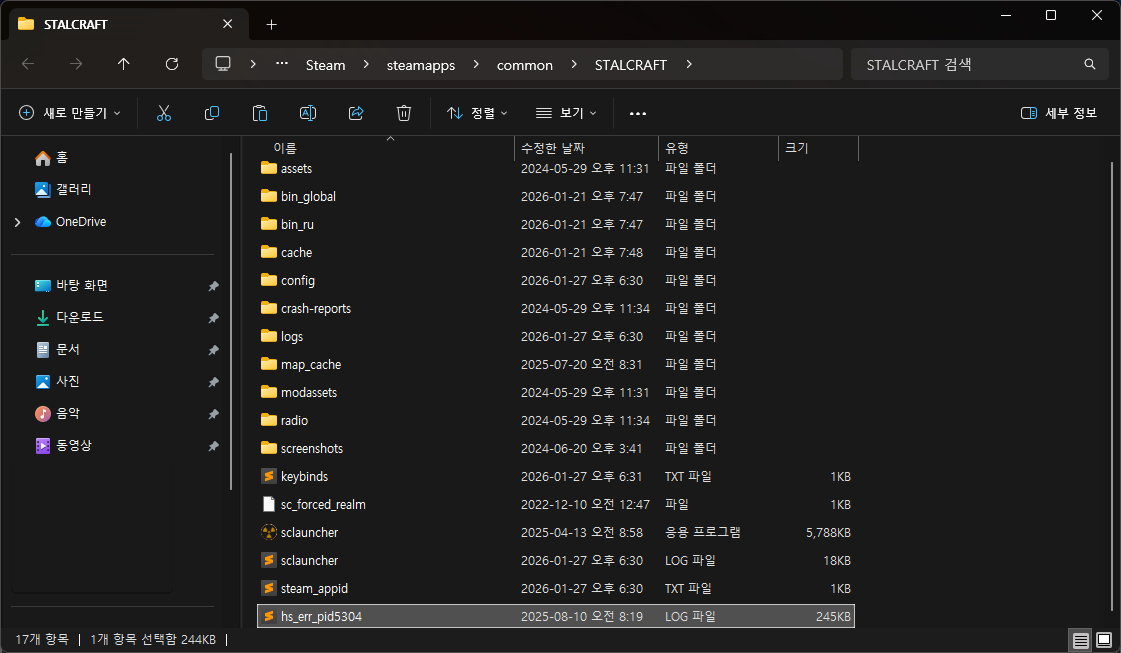
Task: Open the 정렬 sort dropdown
Action: [x=478, y=113]
